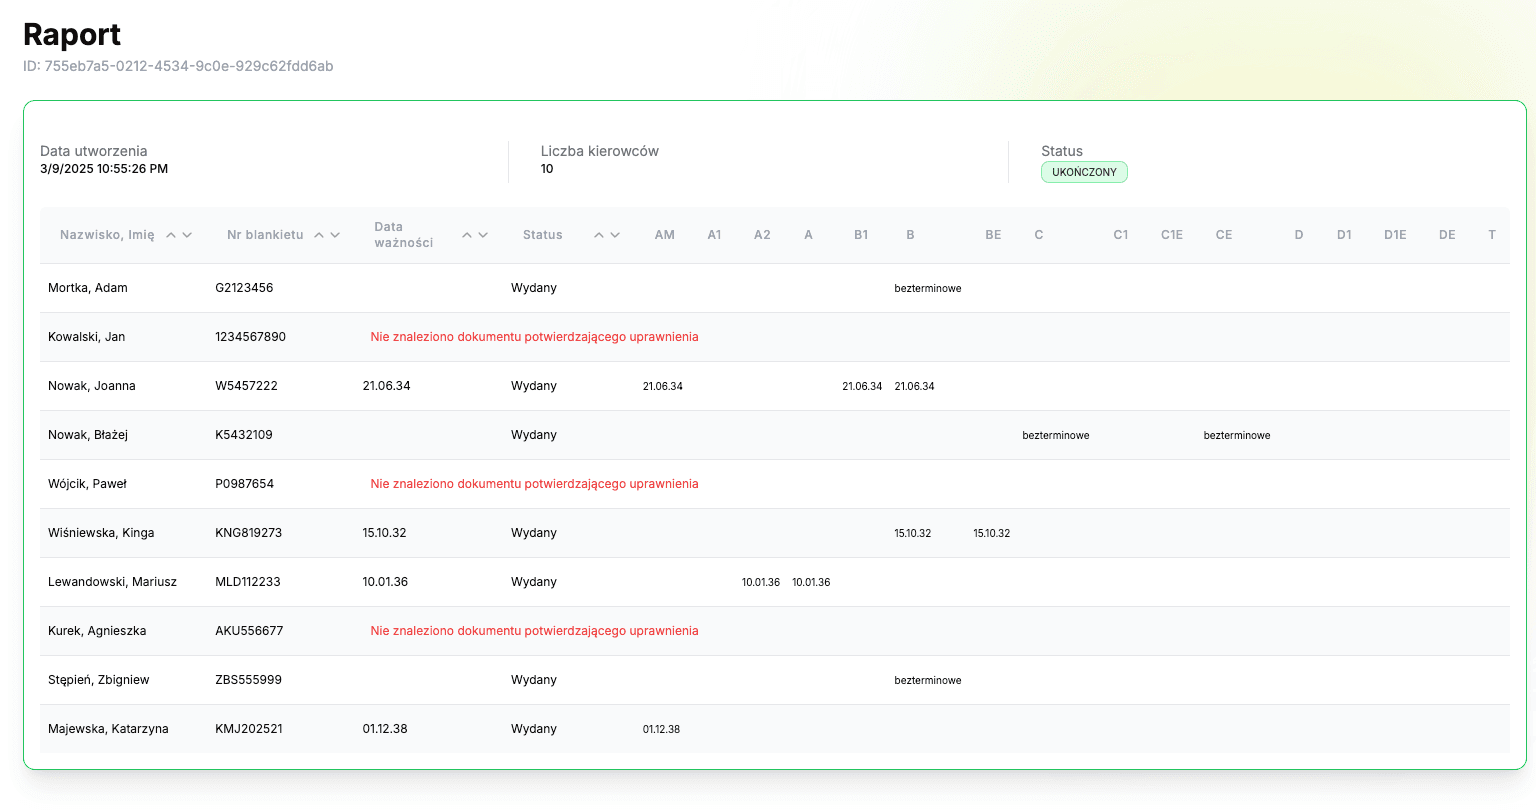Image resolution: width=1536 pixels, height=810 pixels.
Task: Click the C1E category column header
Action: 1172,235
